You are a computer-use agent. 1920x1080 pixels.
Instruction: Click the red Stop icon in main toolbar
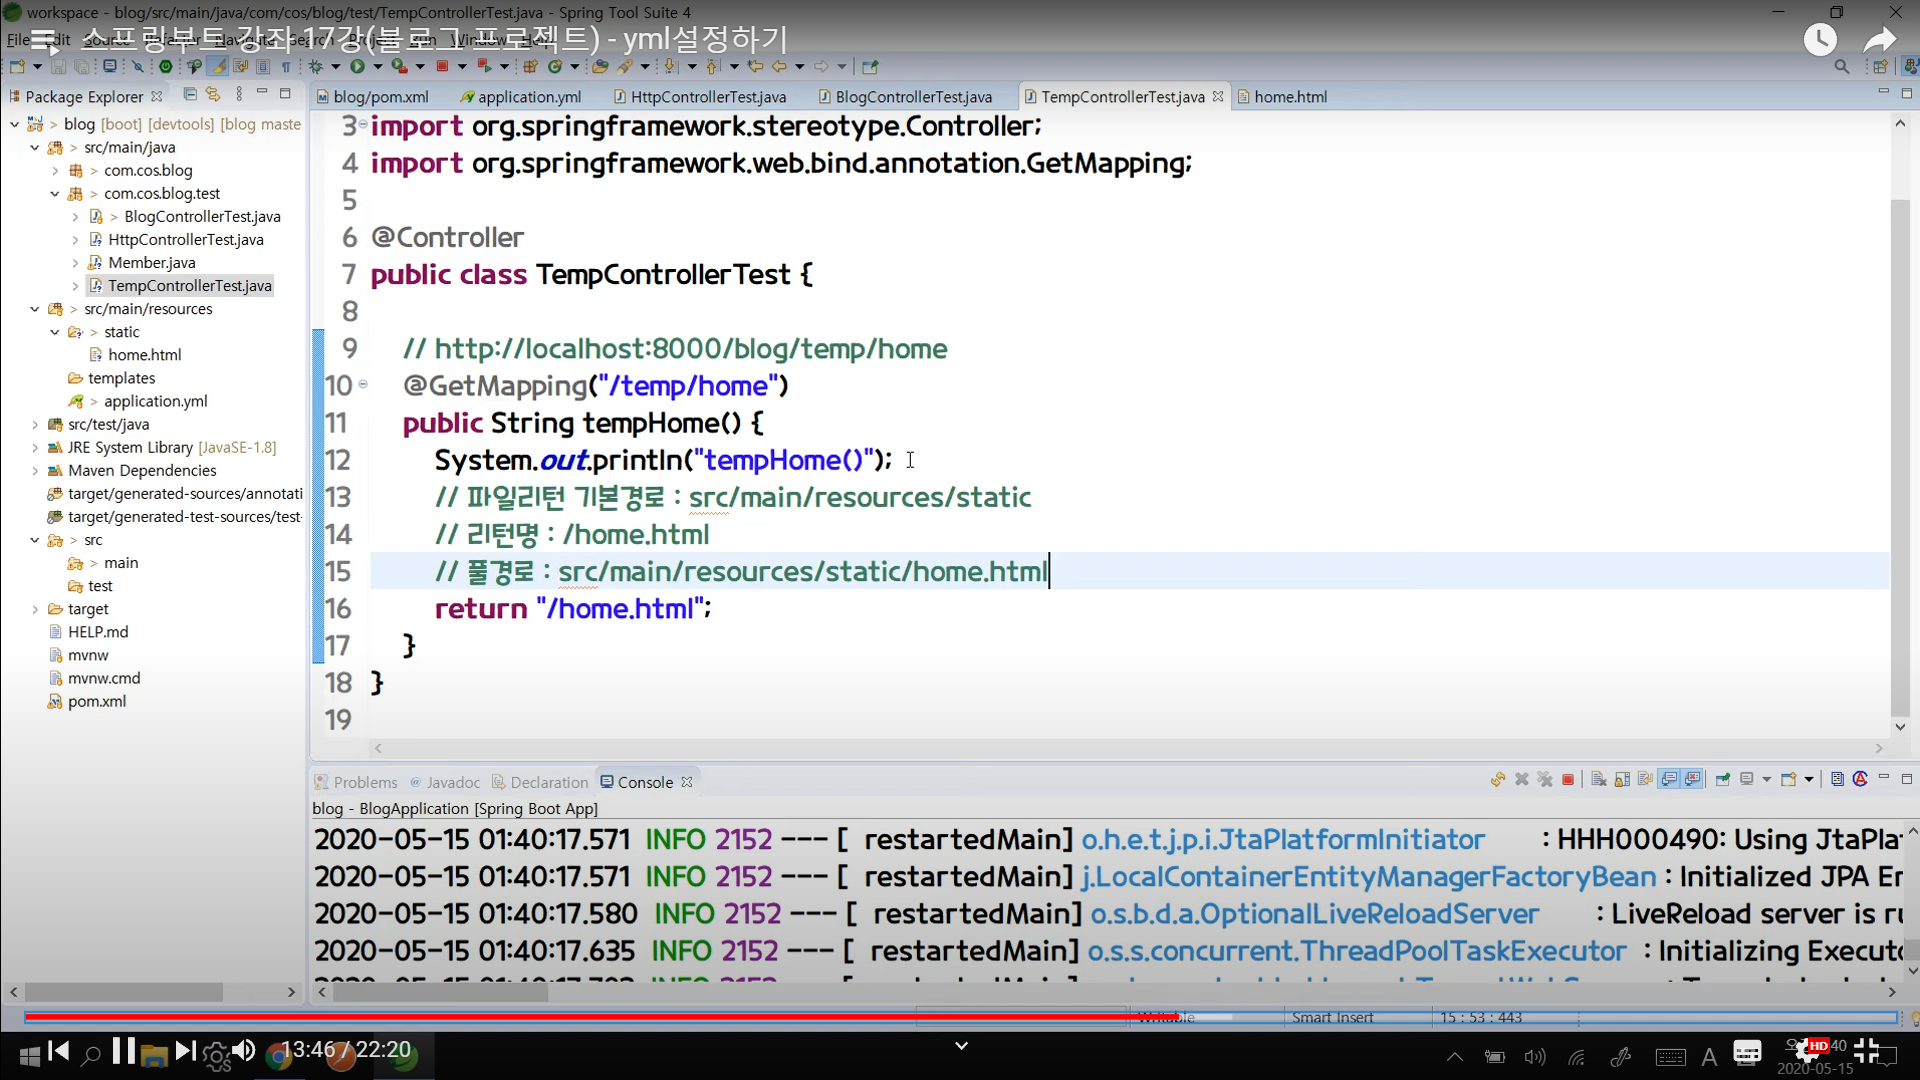point(442,66)
